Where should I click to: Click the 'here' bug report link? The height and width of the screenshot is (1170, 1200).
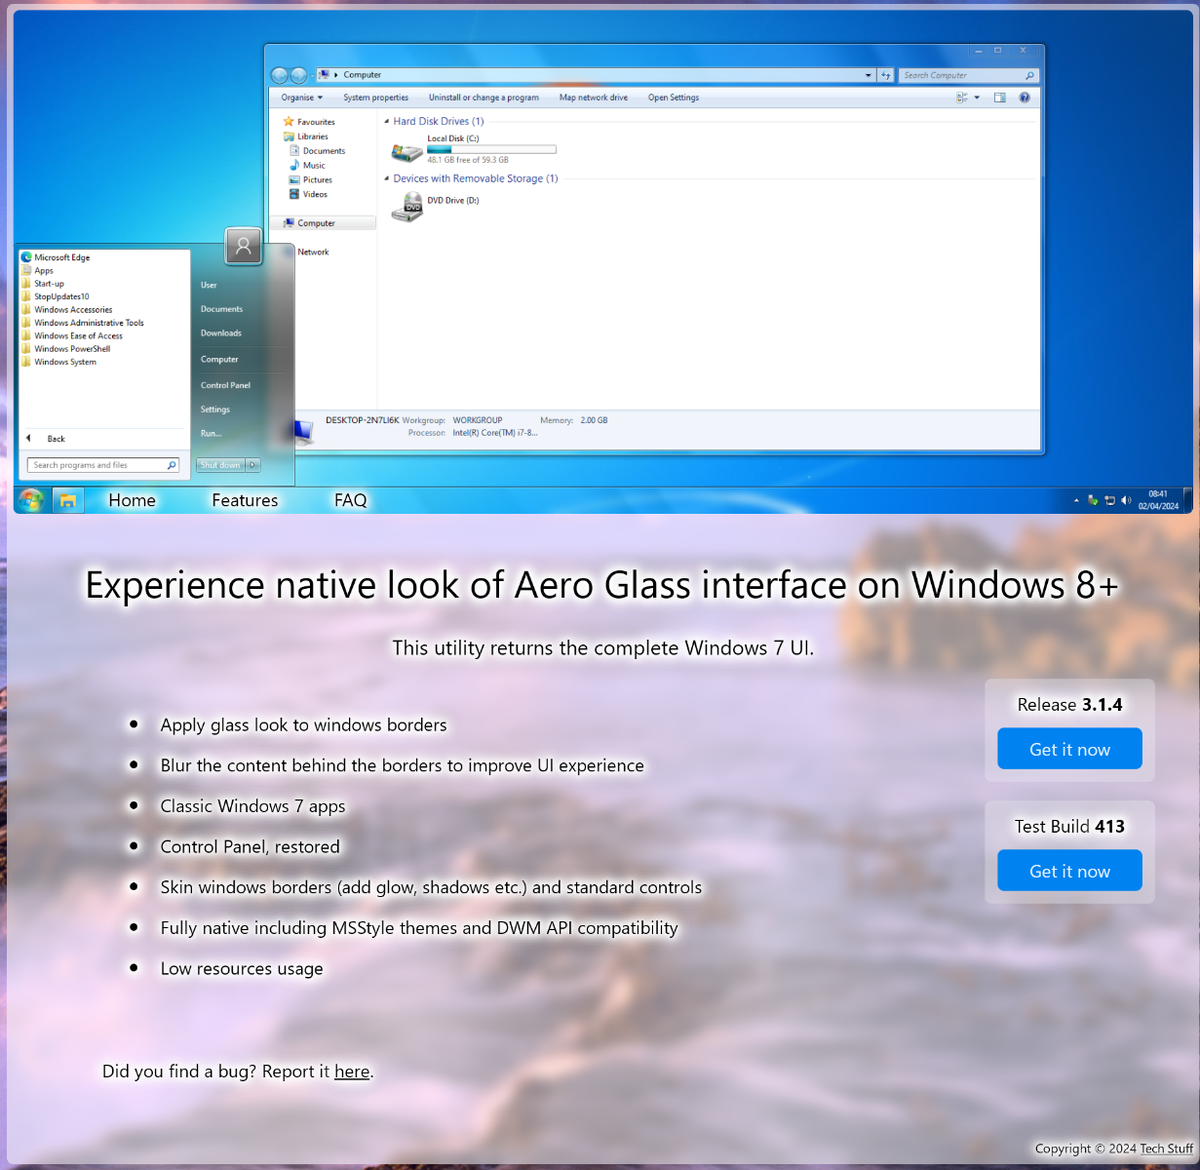[352, 1071]
